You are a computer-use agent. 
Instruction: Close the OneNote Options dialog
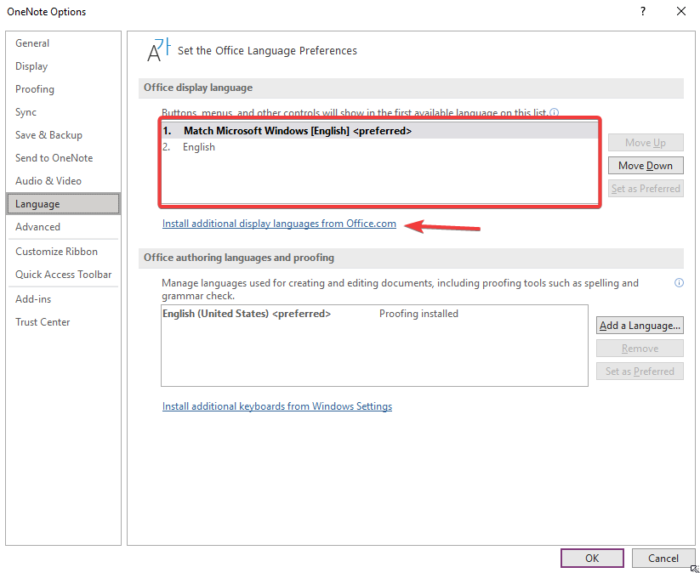(681, 11)
